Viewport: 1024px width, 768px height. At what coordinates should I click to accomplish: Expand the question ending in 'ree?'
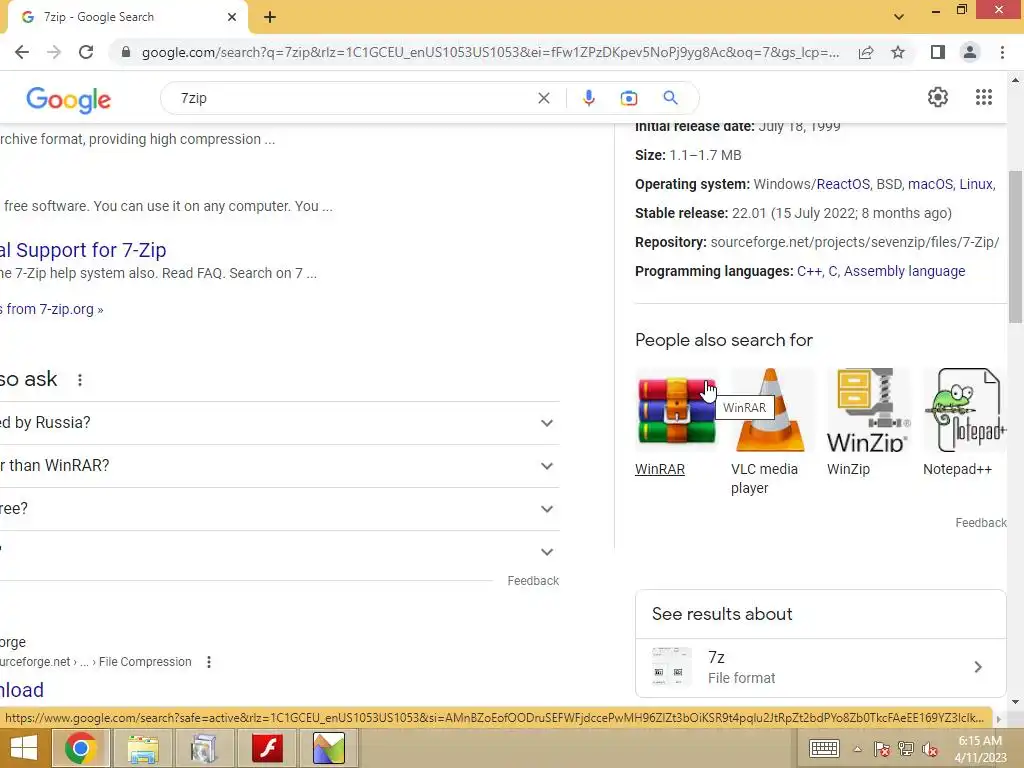tap(280, 509)
